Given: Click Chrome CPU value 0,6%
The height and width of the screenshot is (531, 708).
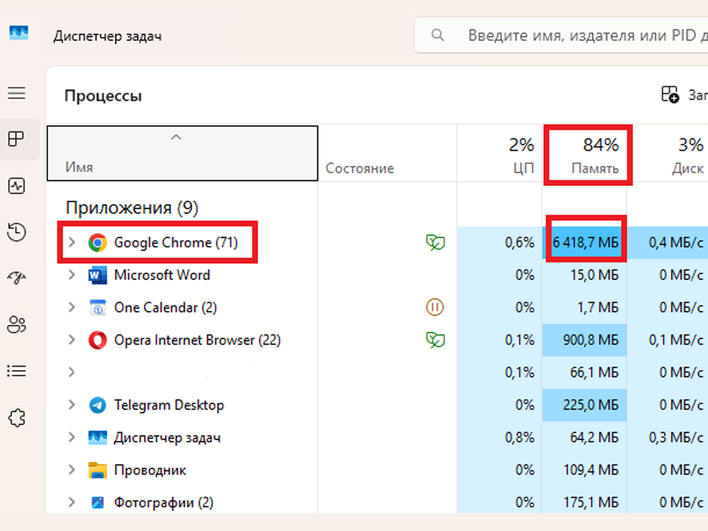Looking at the screenshot, I should (519, 242).
